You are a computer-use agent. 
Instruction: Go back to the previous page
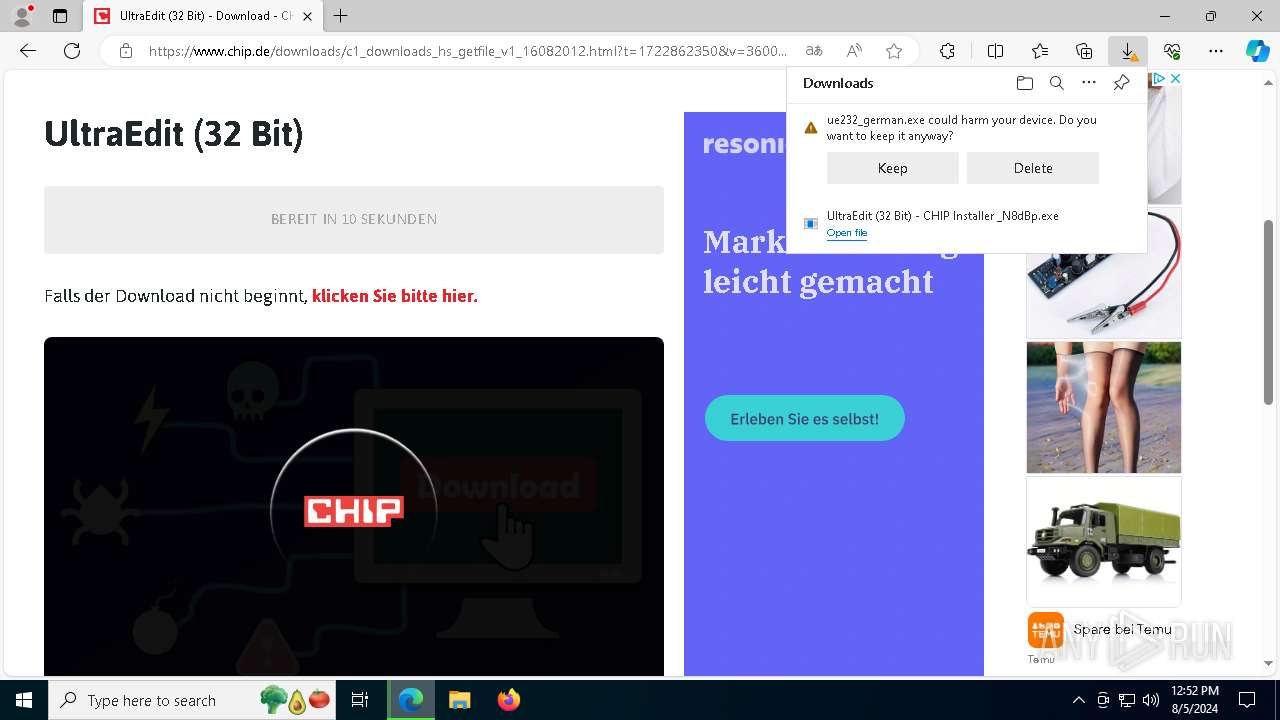tap(28, 51)
